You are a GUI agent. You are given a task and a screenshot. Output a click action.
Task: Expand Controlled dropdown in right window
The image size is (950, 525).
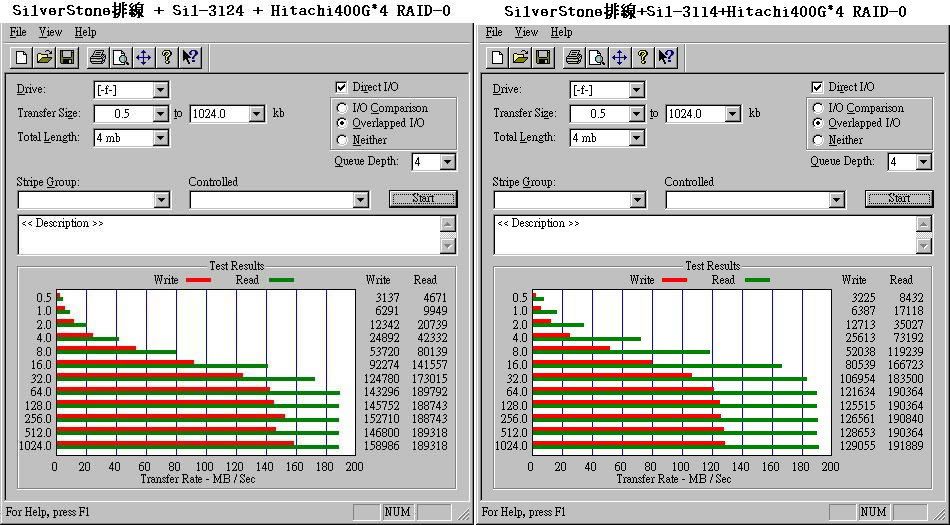[837, 200]
